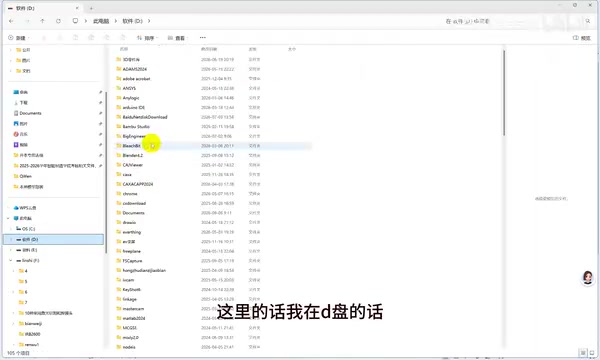
Task: Select the KeyShot6 folder icon
Action: click(x=119, y=289)
